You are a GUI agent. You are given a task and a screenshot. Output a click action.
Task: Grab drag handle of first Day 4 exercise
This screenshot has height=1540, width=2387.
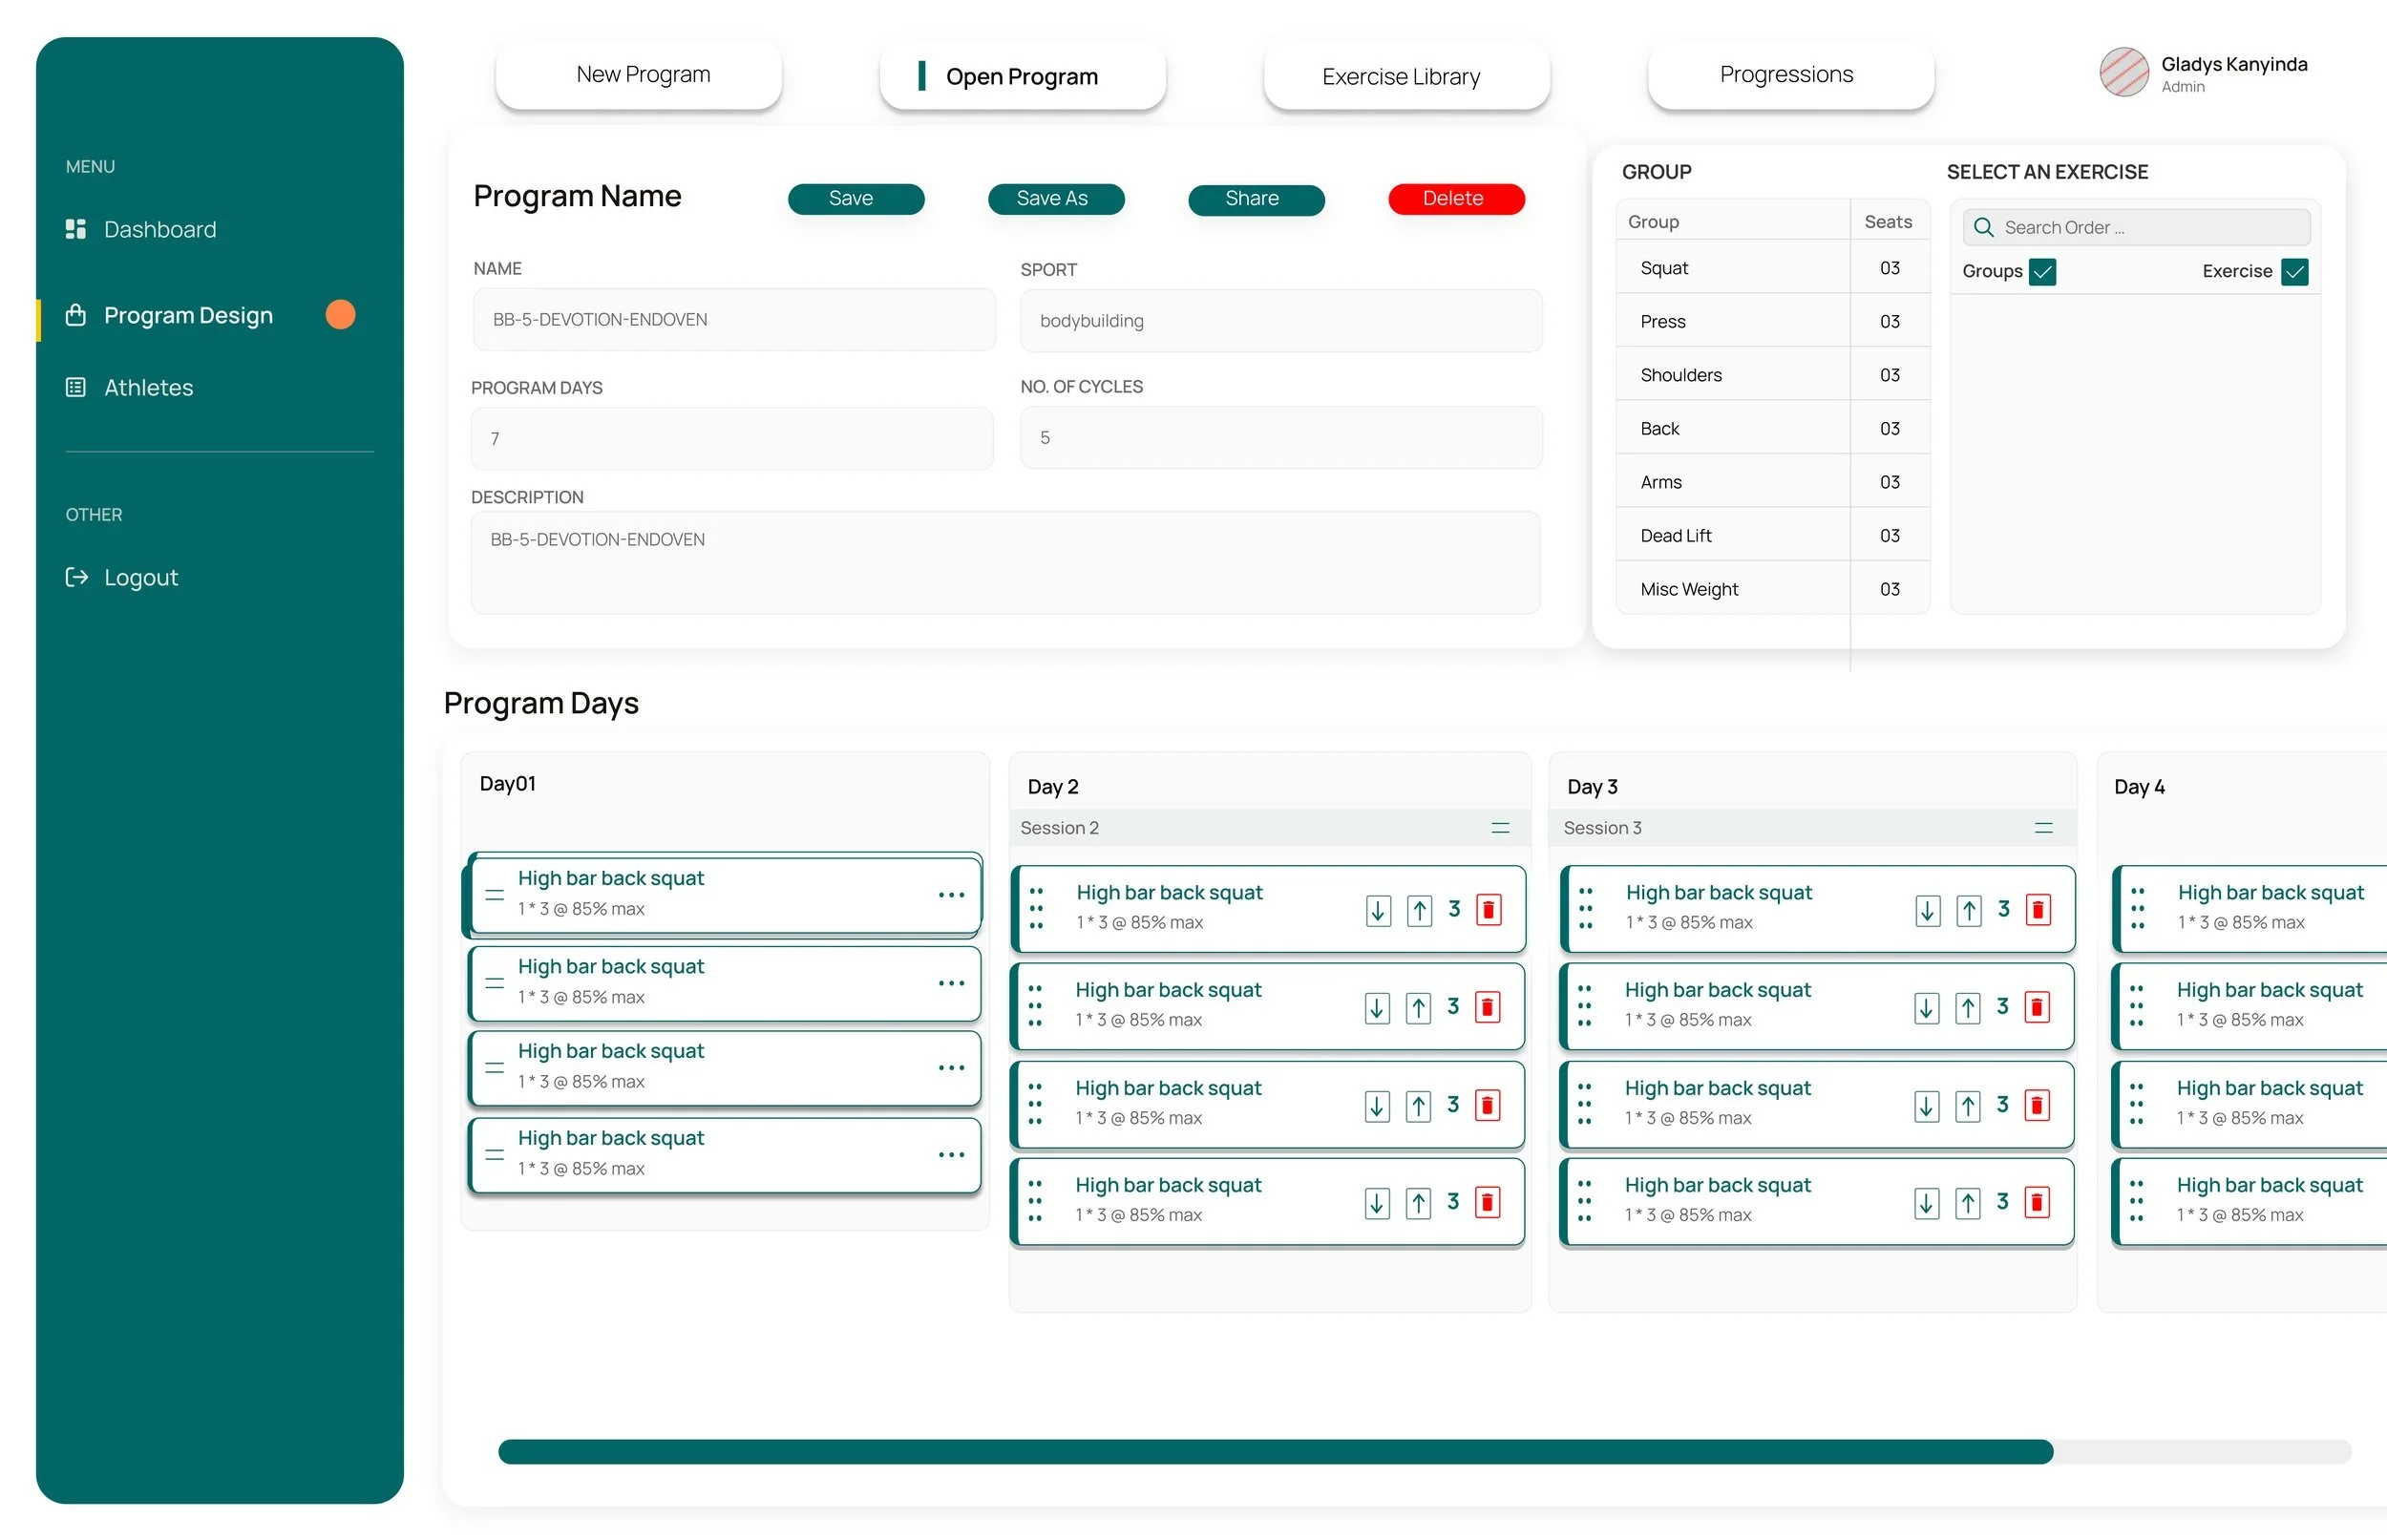tap(2137, 908)
